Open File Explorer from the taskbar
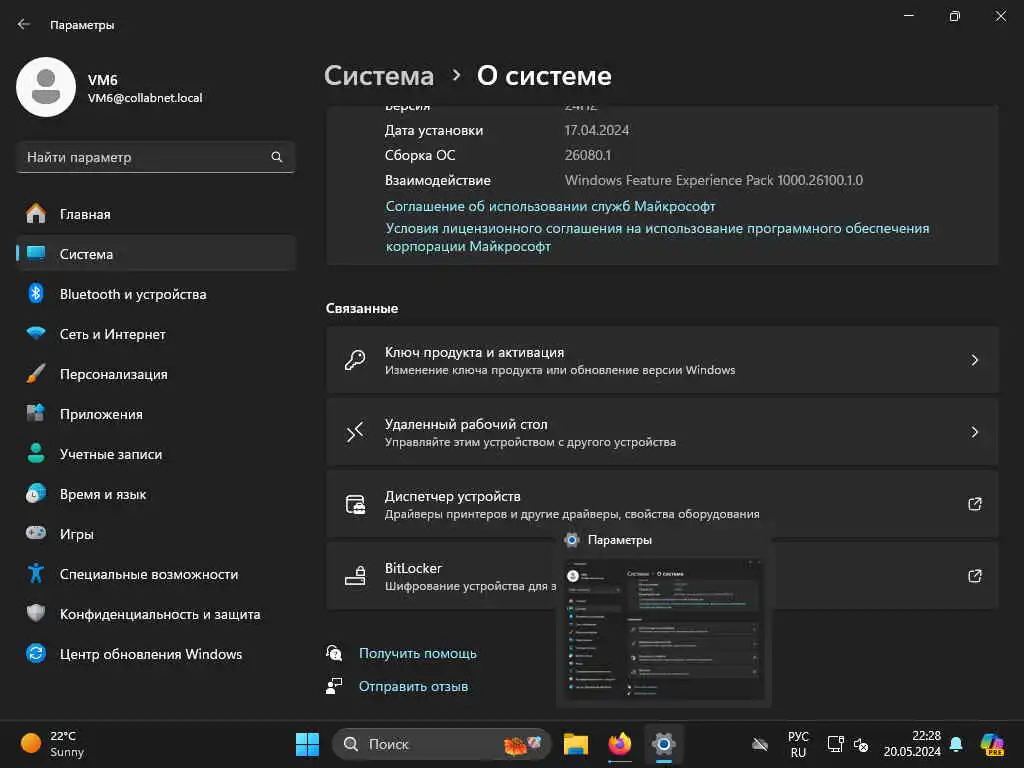1024x768 pixels. [575, 744]
